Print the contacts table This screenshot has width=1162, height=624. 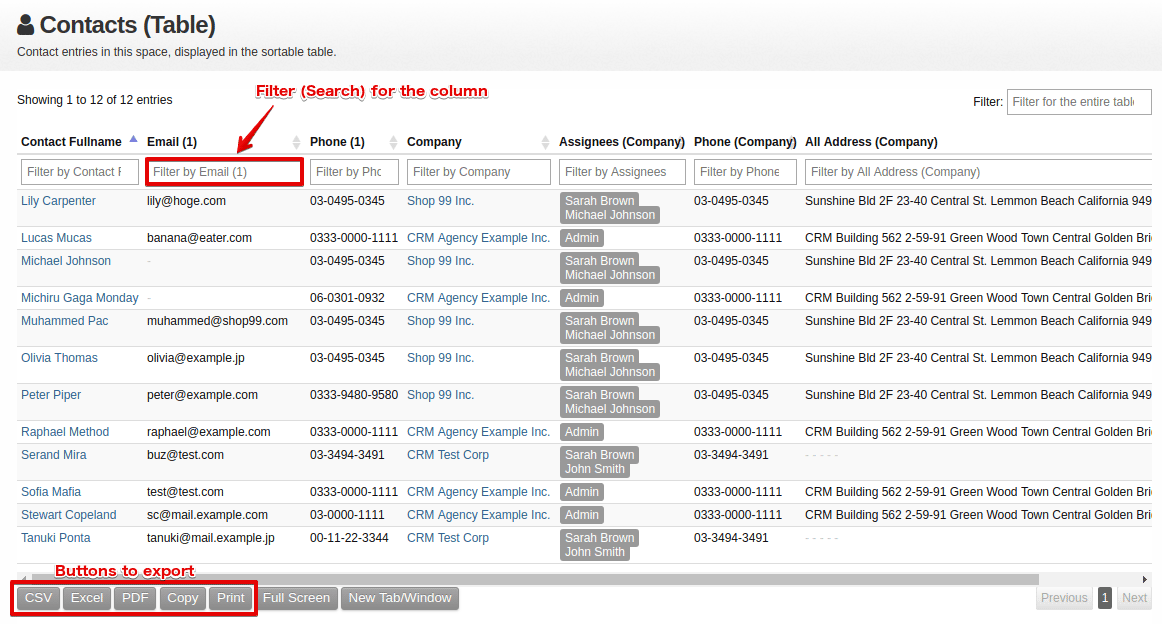click(x=230, y=598)
